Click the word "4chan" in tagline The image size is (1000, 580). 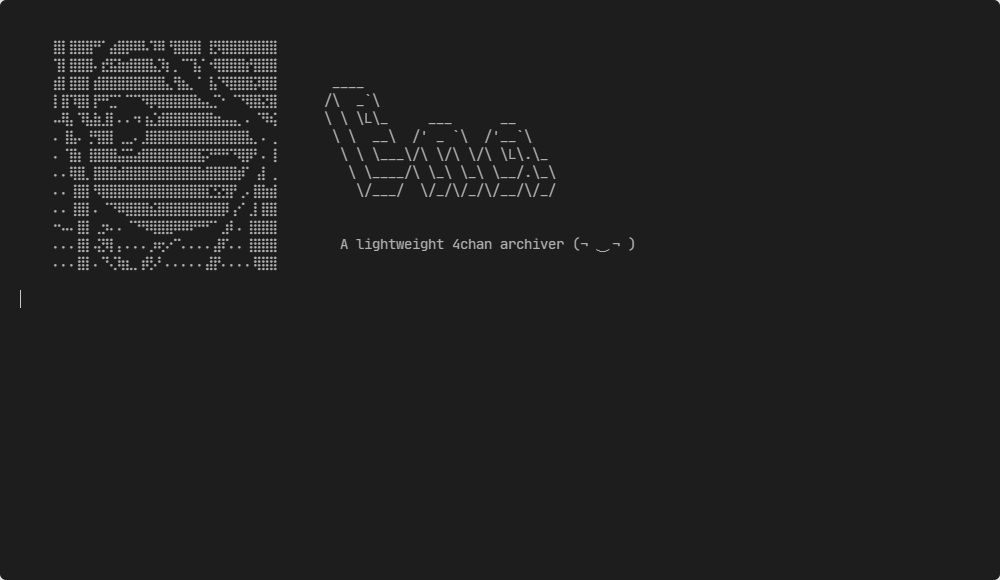[x=472, y=244]
